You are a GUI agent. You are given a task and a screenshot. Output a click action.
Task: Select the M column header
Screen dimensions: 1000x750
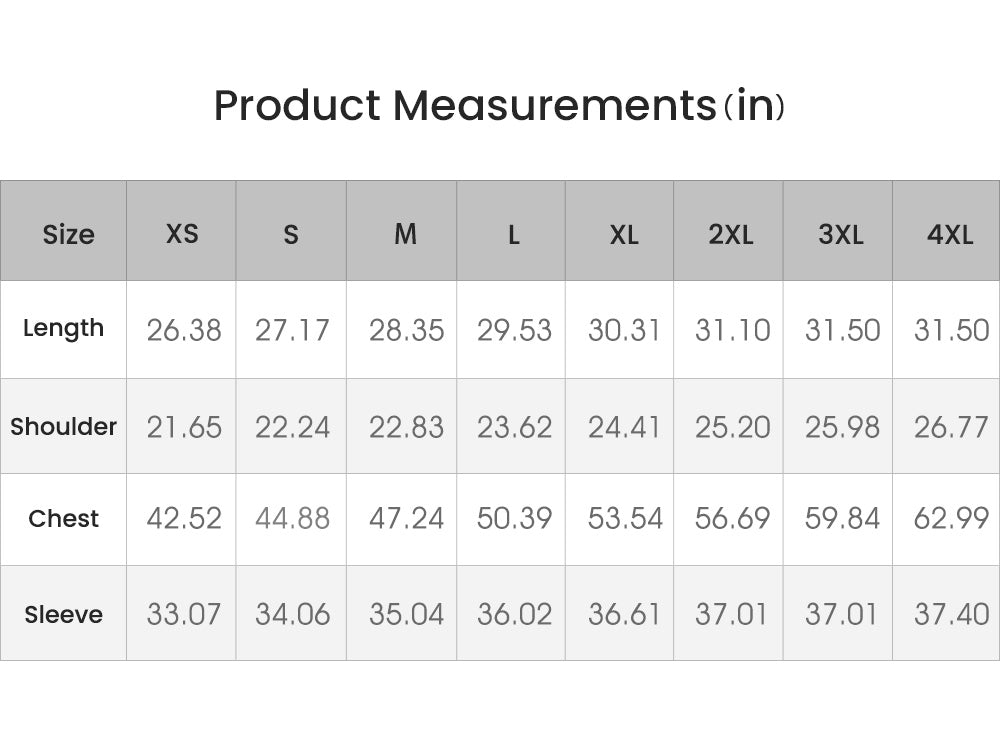(405, 234)
